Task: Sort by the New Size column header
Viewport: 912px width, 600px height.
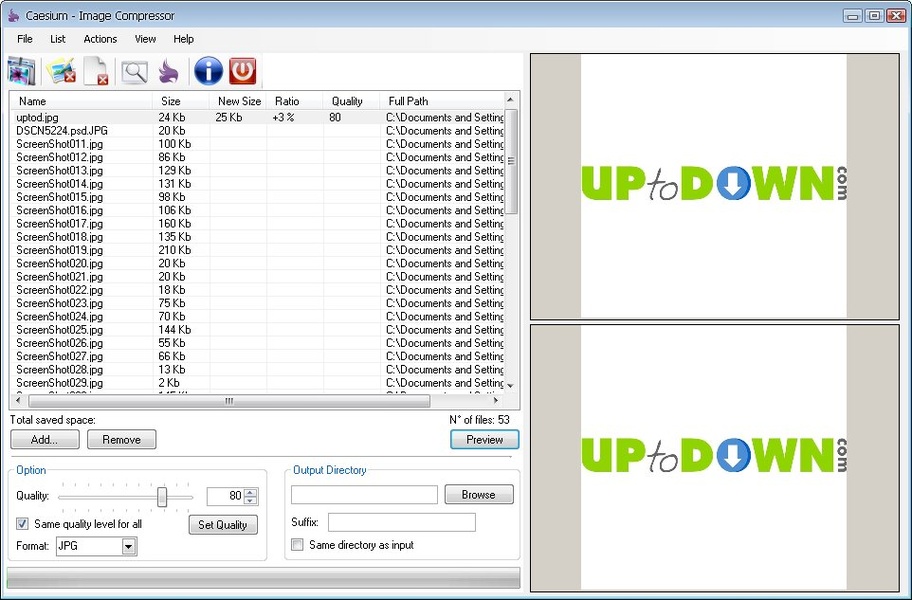Action: pos(238,101)
